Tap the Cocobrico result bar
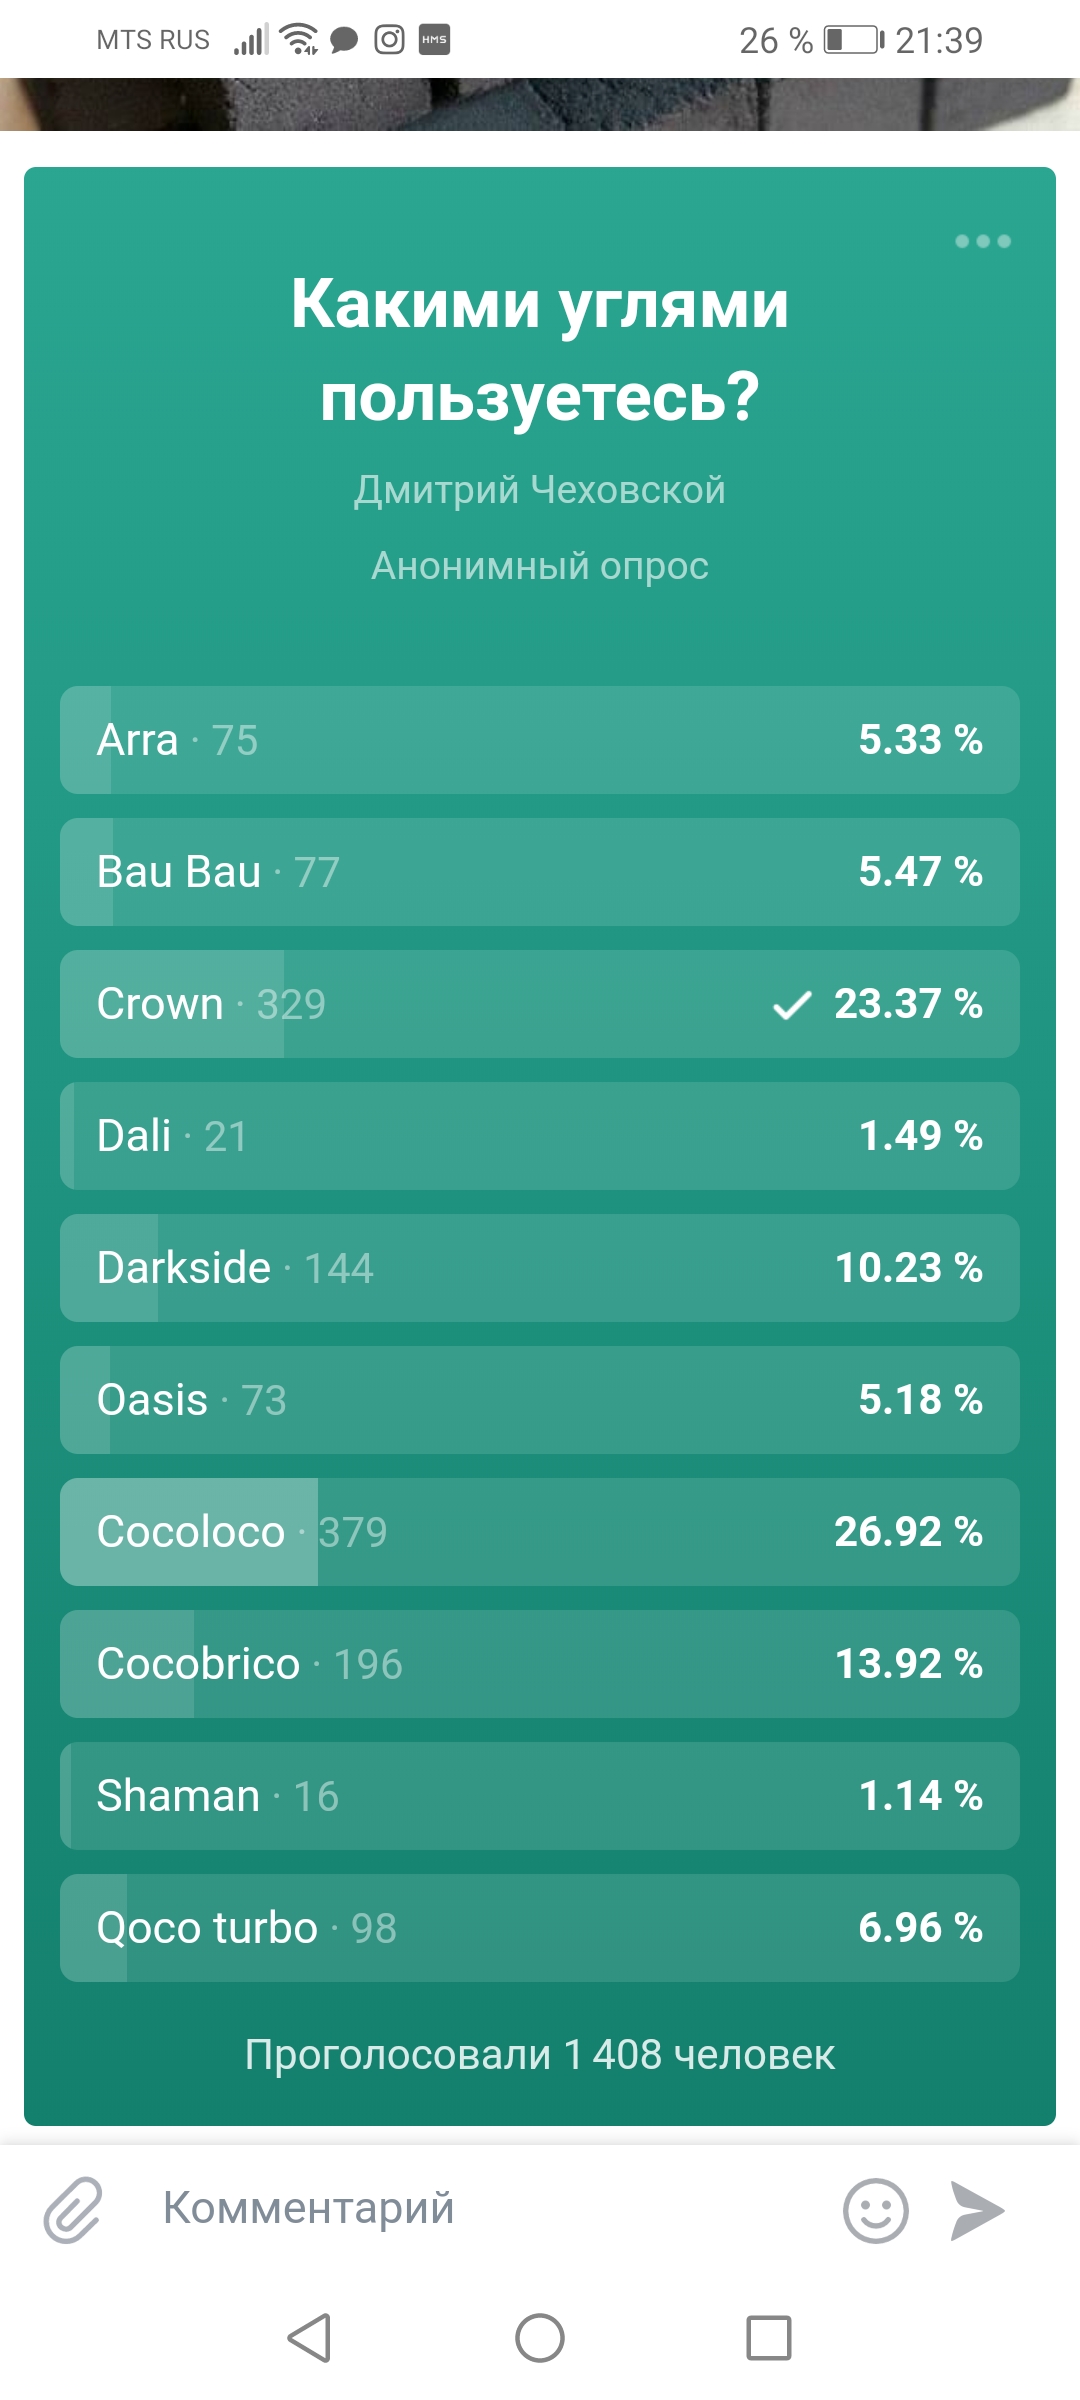This screenshot has height=2400, width=1080. pyautogui.click(x=540, y=1664)
